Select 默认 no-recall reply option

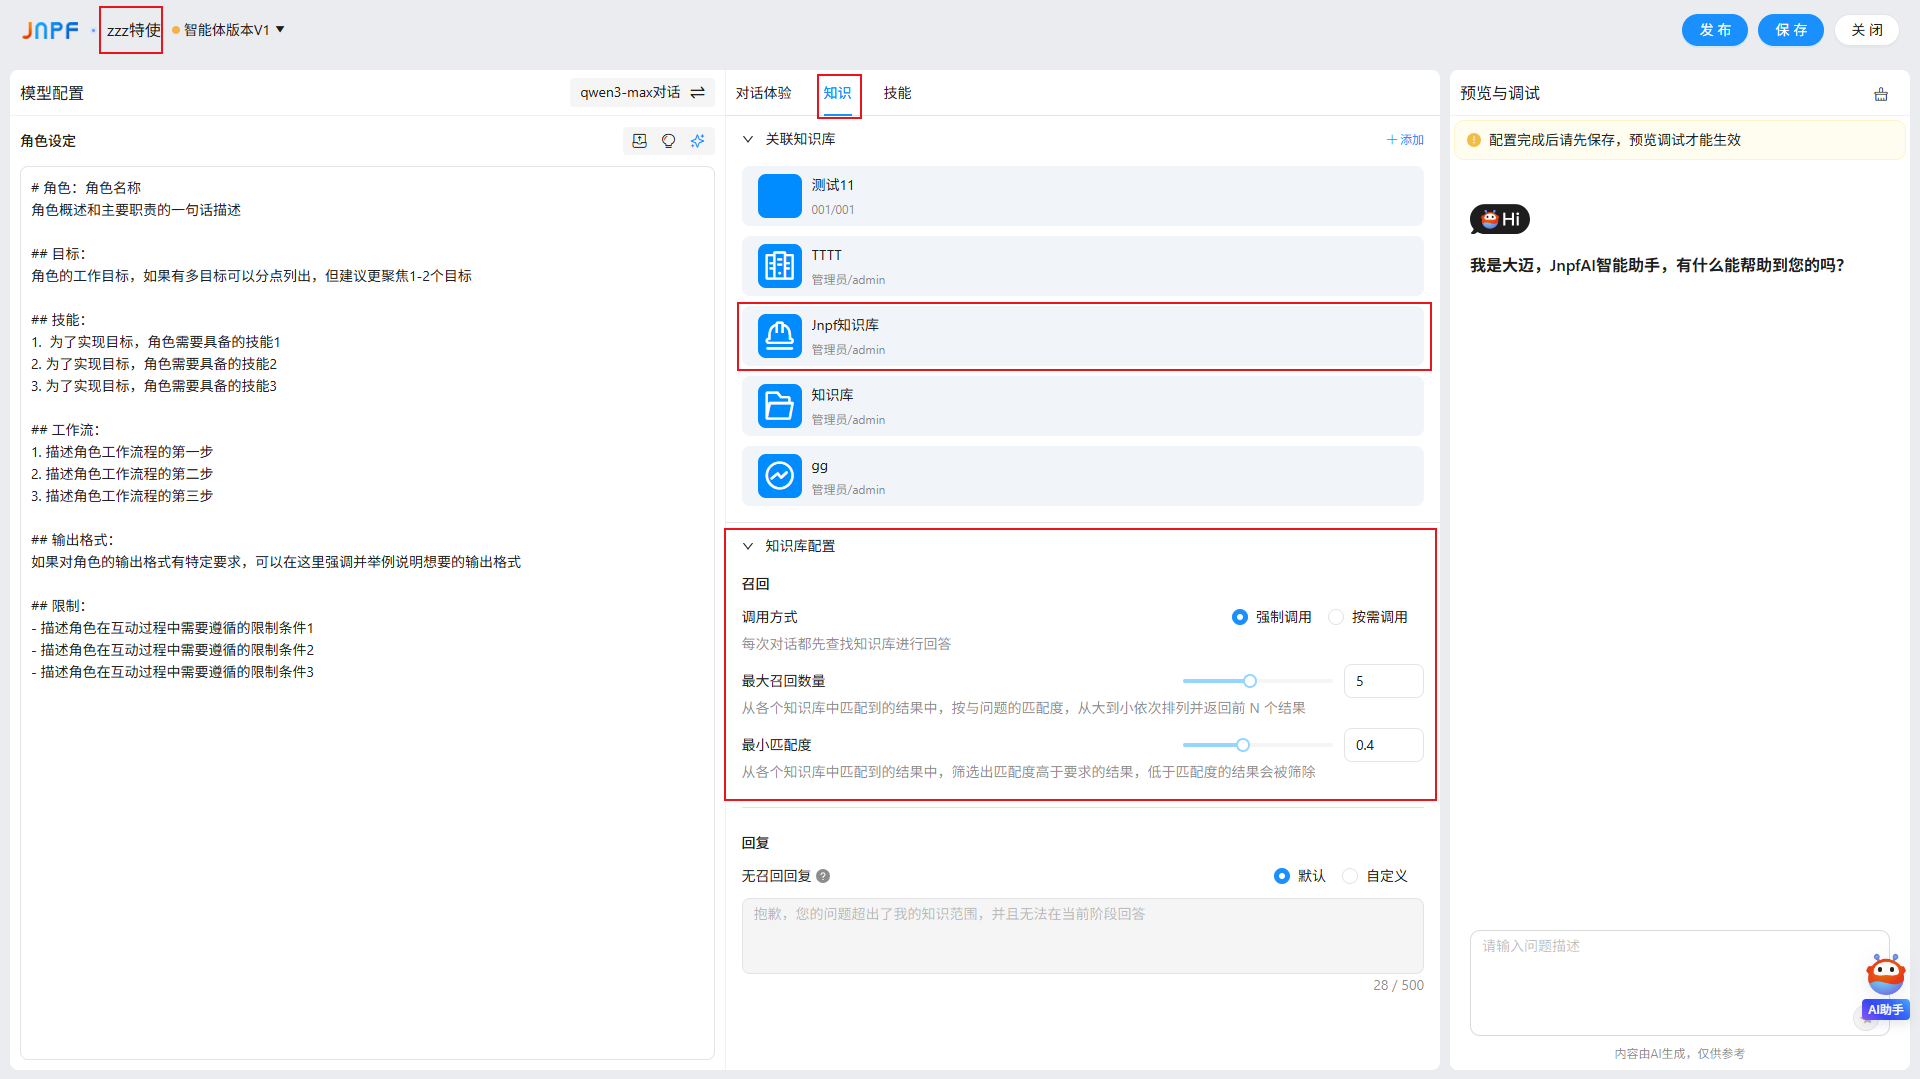pyautogui.click(x=1282, y=876)
